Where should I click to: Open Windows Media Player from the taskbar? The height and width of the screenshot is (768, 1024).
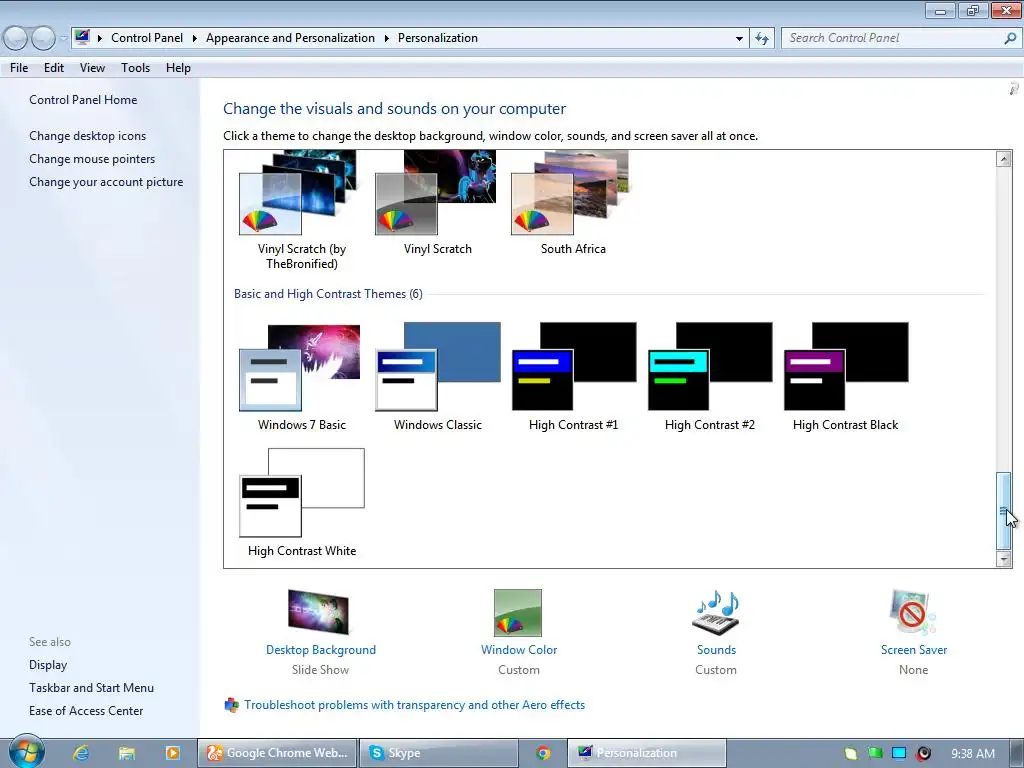click(x=172, y=753)
